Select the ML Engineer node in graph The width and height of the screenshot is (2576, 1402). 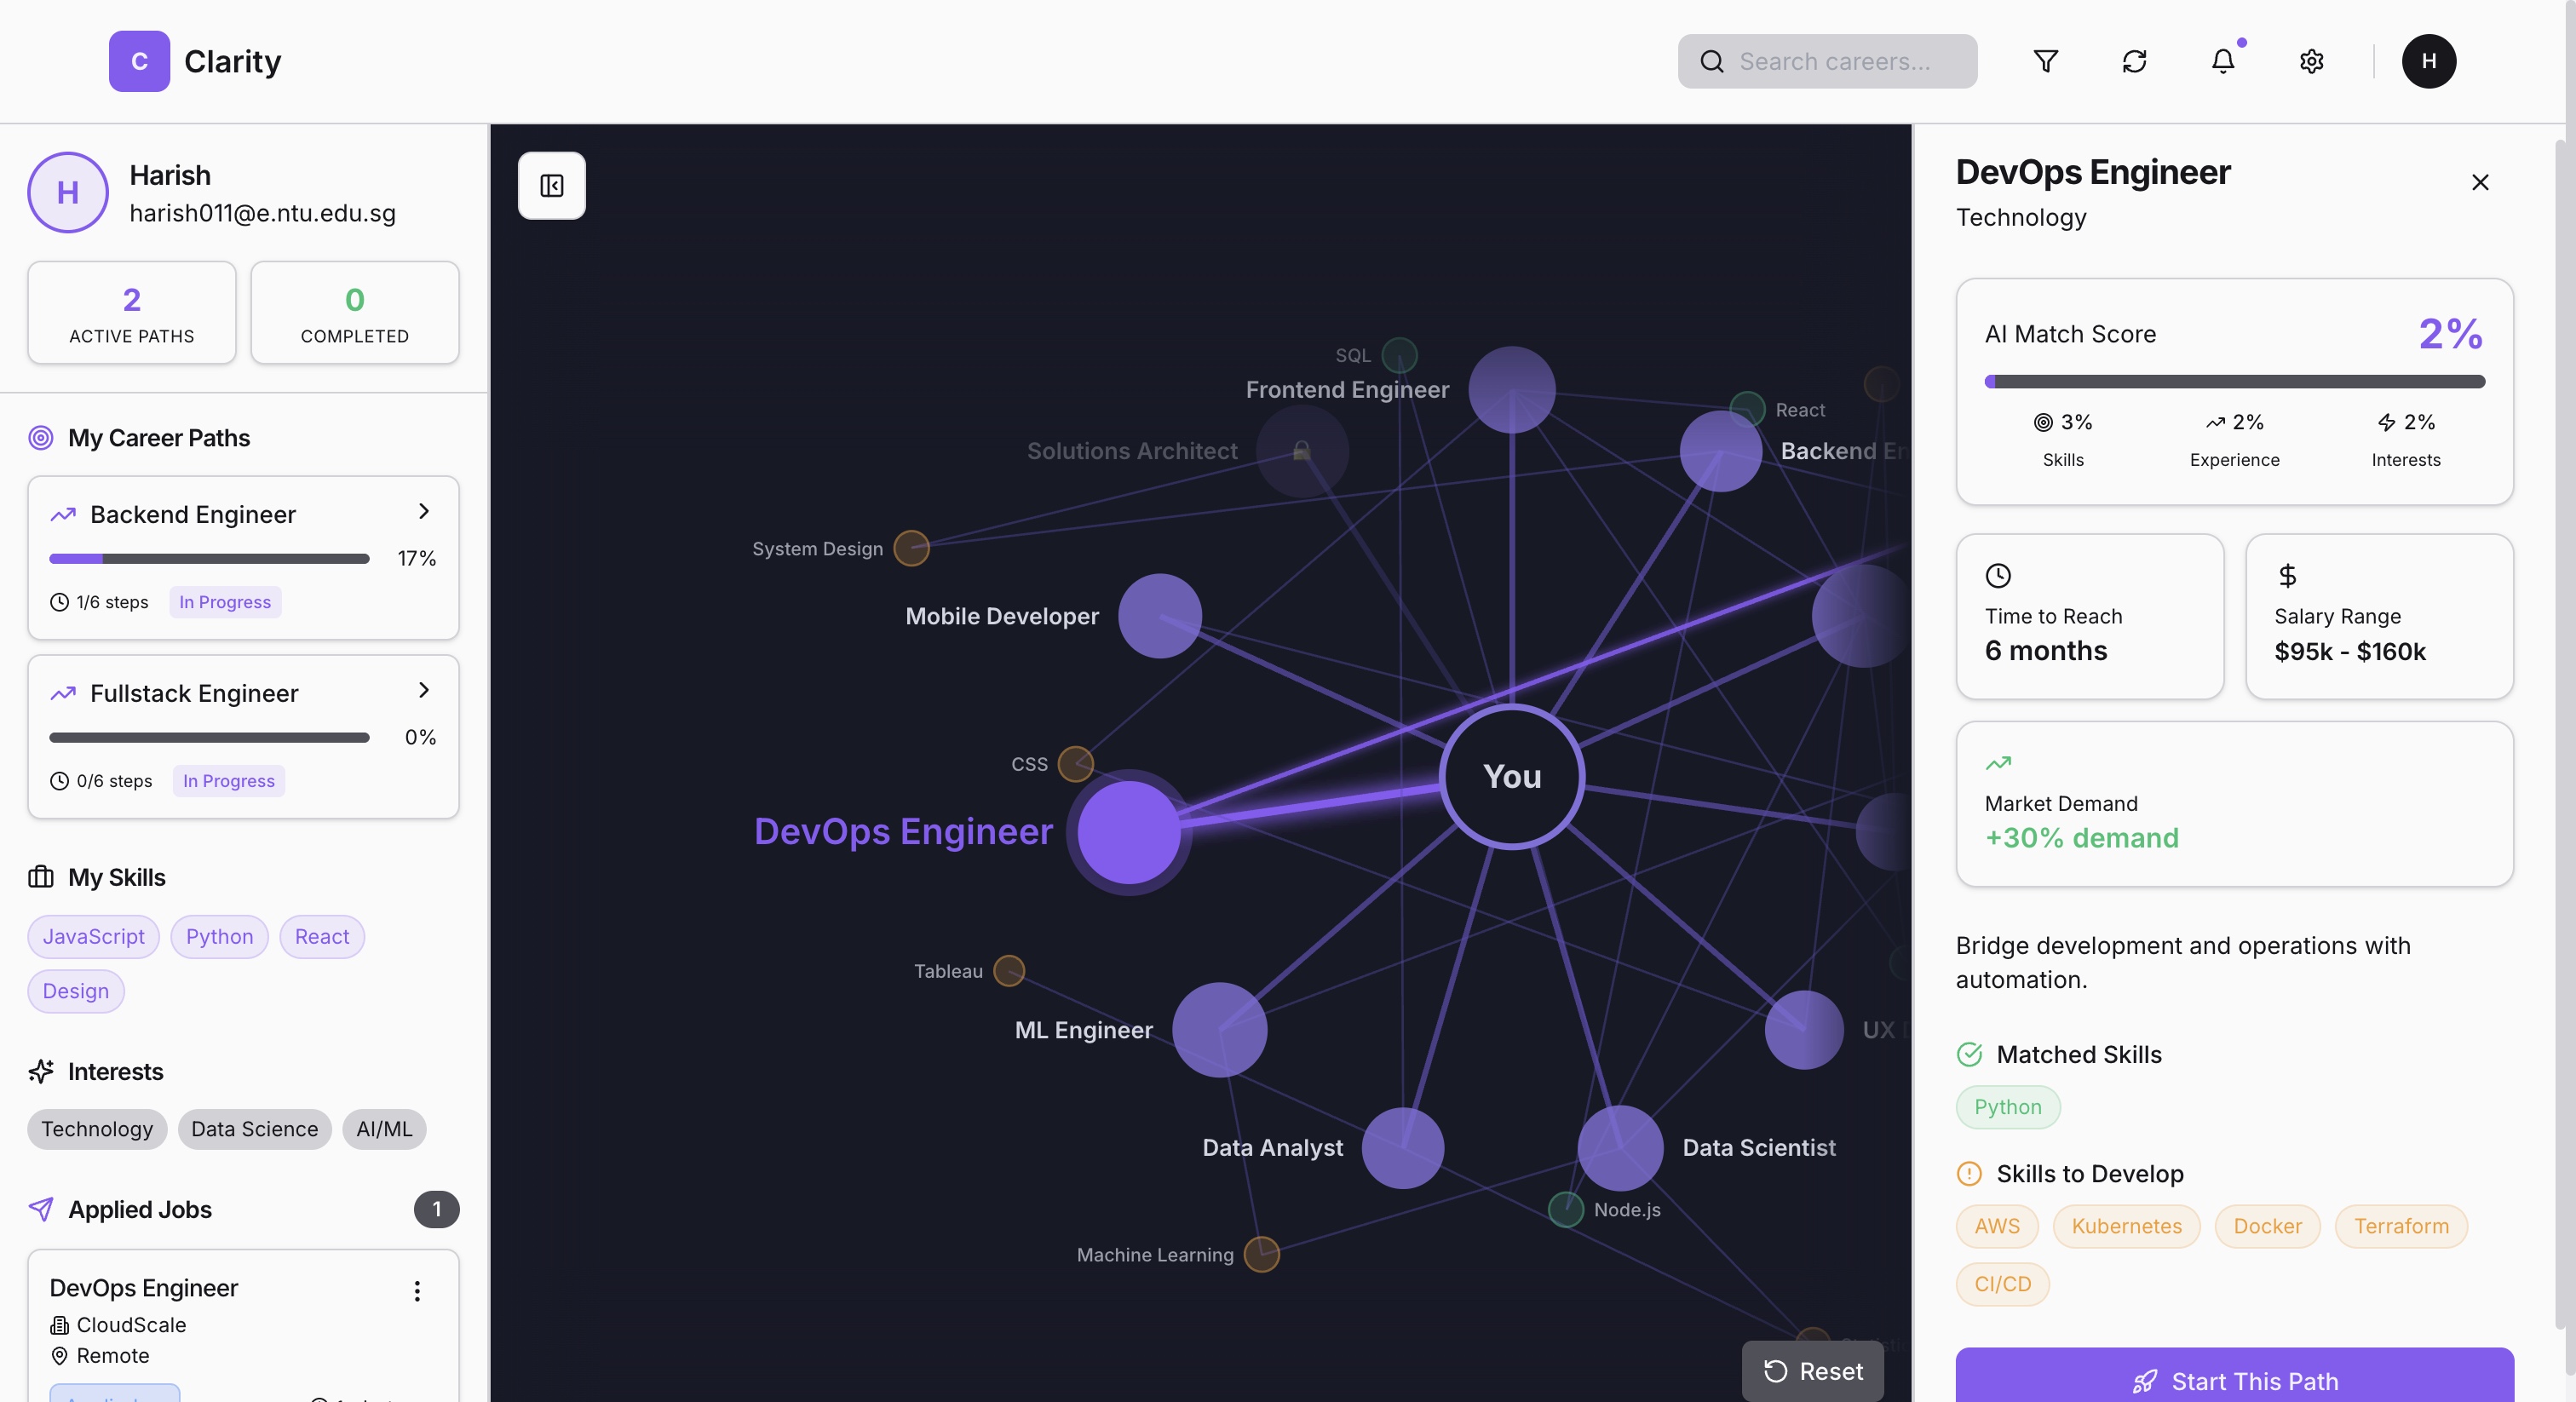coord(1219,1029)
